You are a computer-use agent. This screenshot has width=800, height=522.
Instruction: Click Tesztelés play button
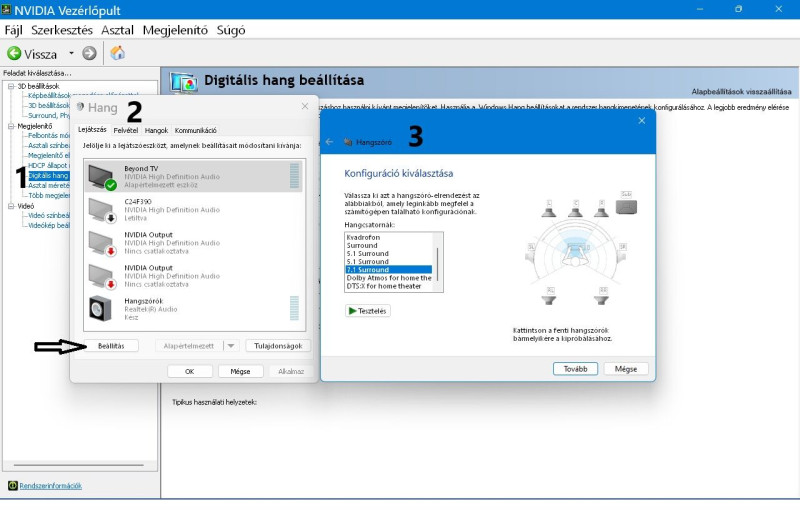pyautogui.click(x=368, y=311)
